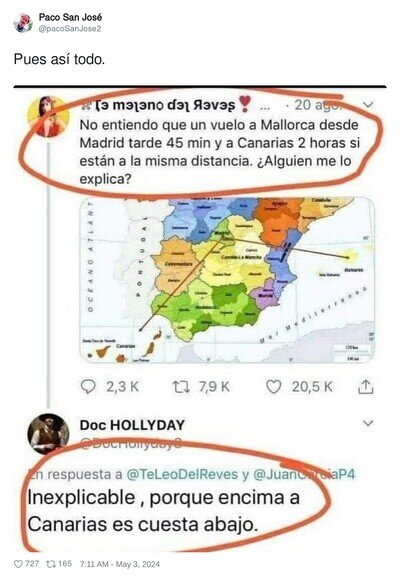Click the quoted tweet author's avatar
Image resolution: width=400 pixels, height=578 pixels.
(x=48, y=117)
